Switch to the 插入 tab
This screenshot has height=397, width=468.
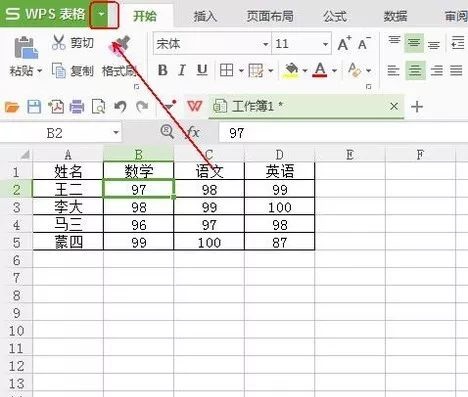205,16
